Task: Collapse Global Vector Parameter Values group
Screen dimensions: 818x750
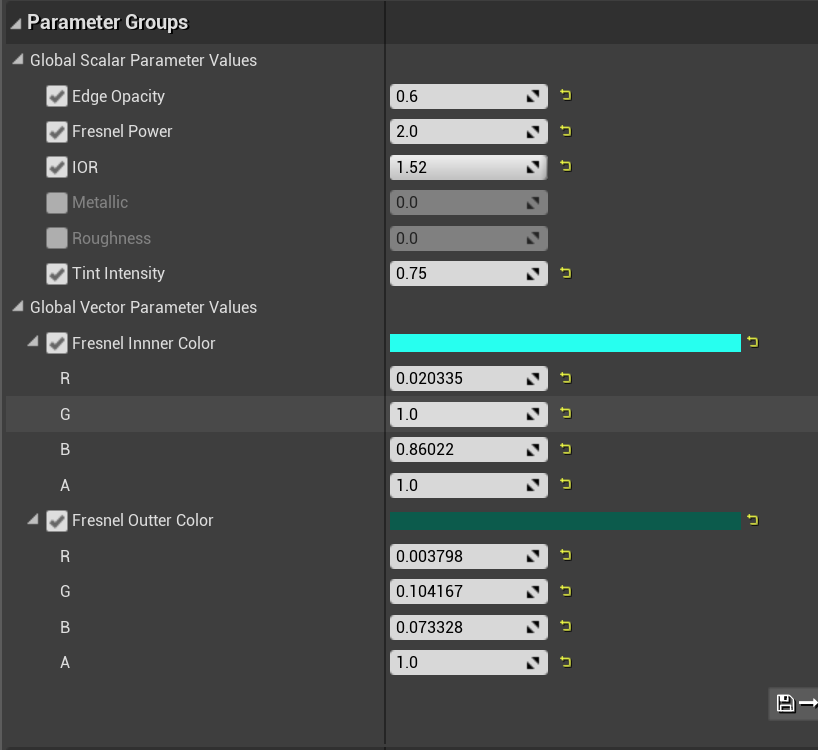Action: 18,308
